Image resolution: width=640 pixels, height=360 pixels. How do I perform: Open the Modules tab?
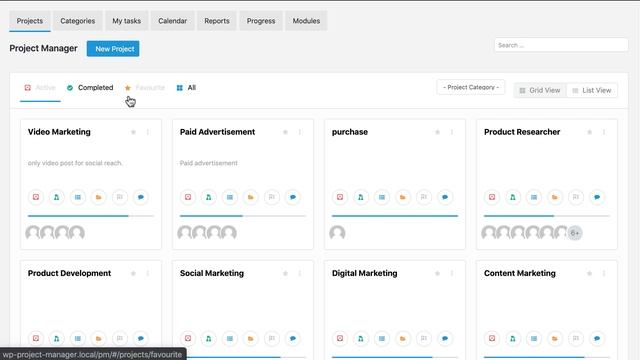pyautogui.click(x=306, y=21)
